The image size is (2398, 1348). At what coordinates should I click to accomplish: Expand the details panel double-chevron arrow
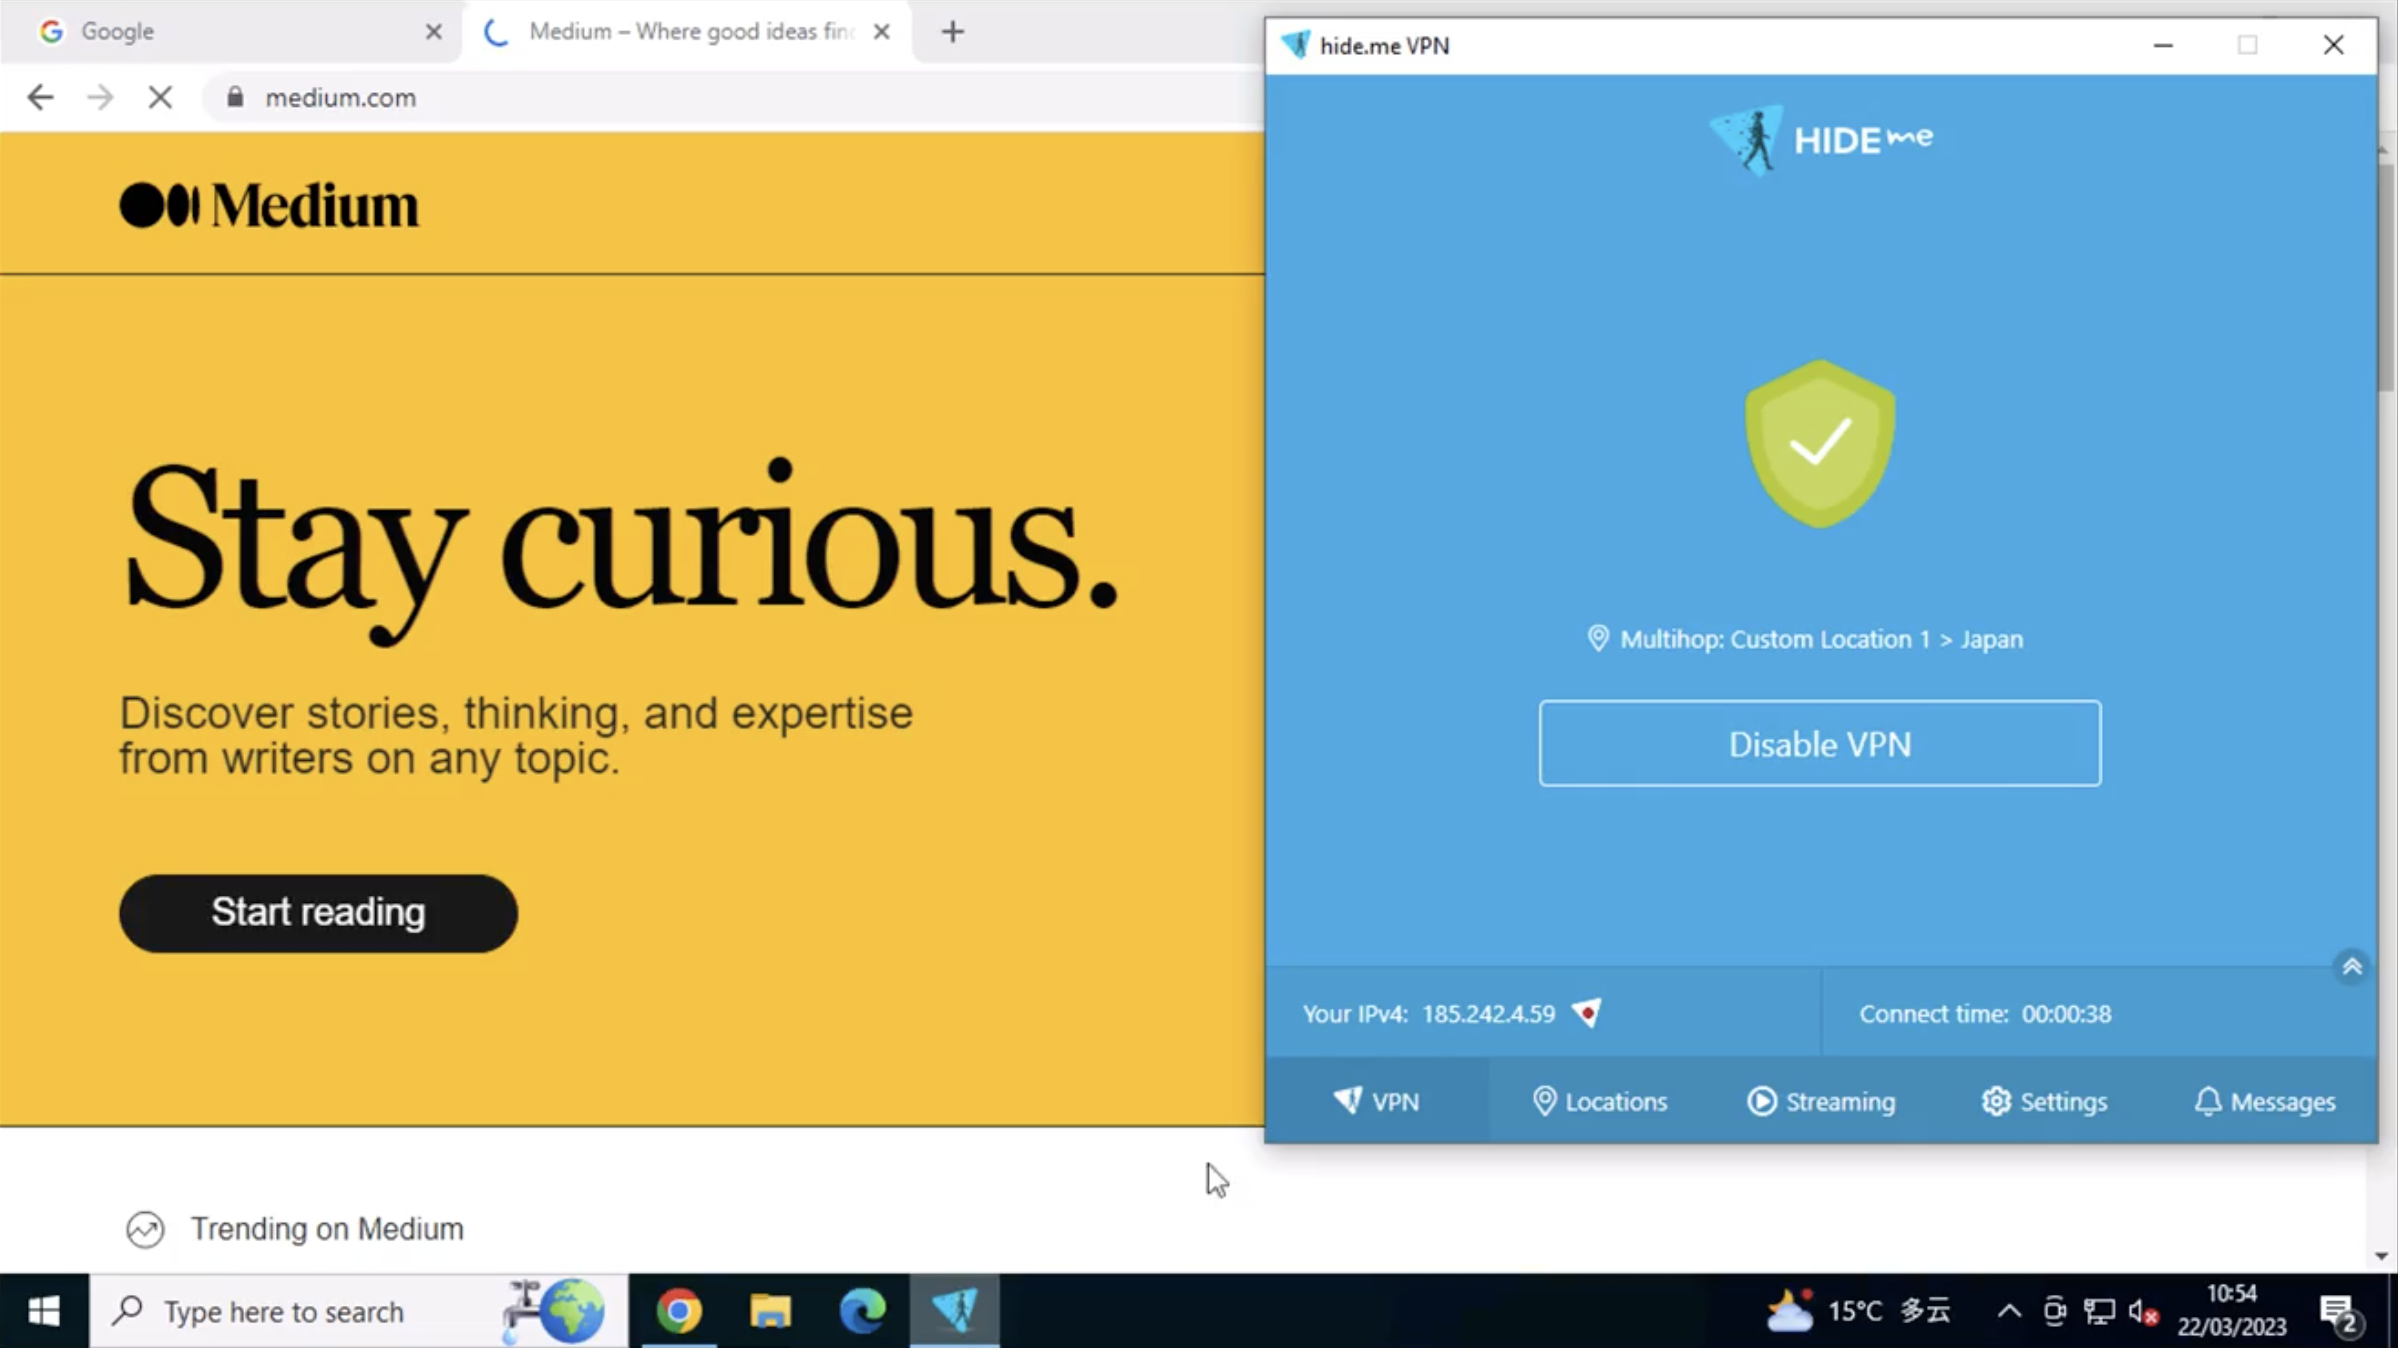(2351, 966)
